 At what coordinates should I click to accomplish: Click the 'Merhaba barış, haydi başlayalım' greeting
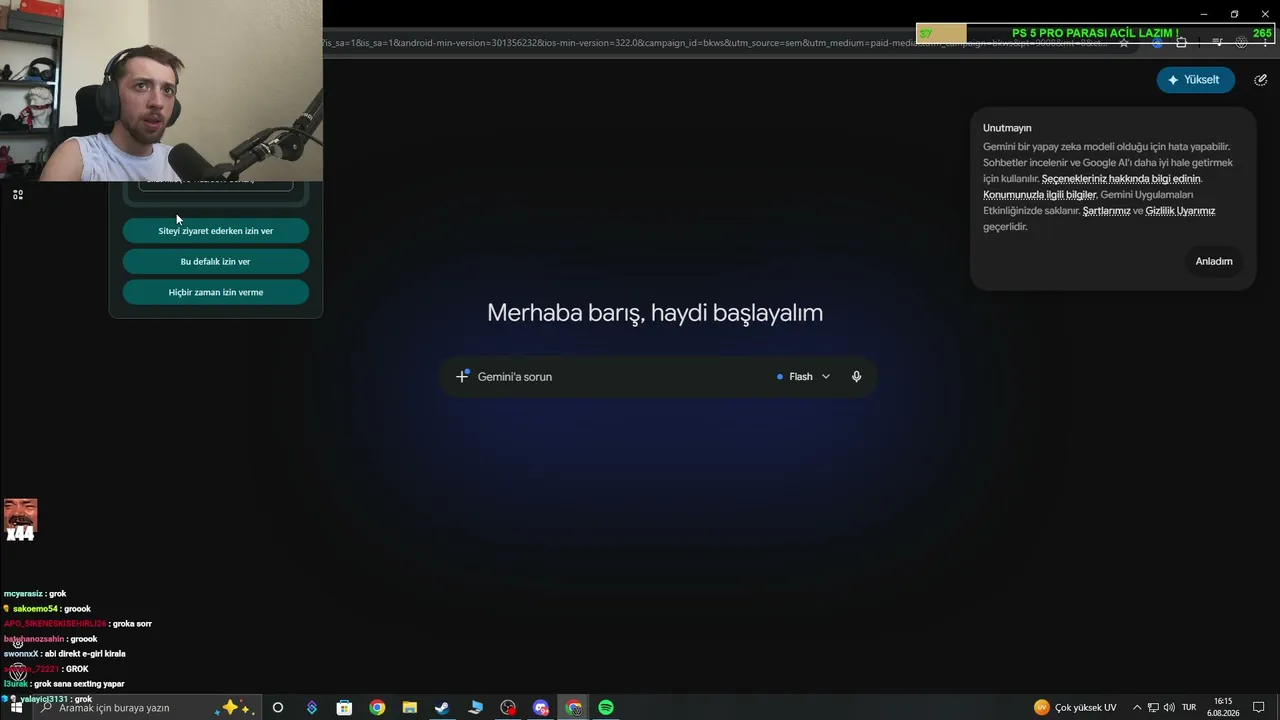pyautogui.click(x=655, y=313)
